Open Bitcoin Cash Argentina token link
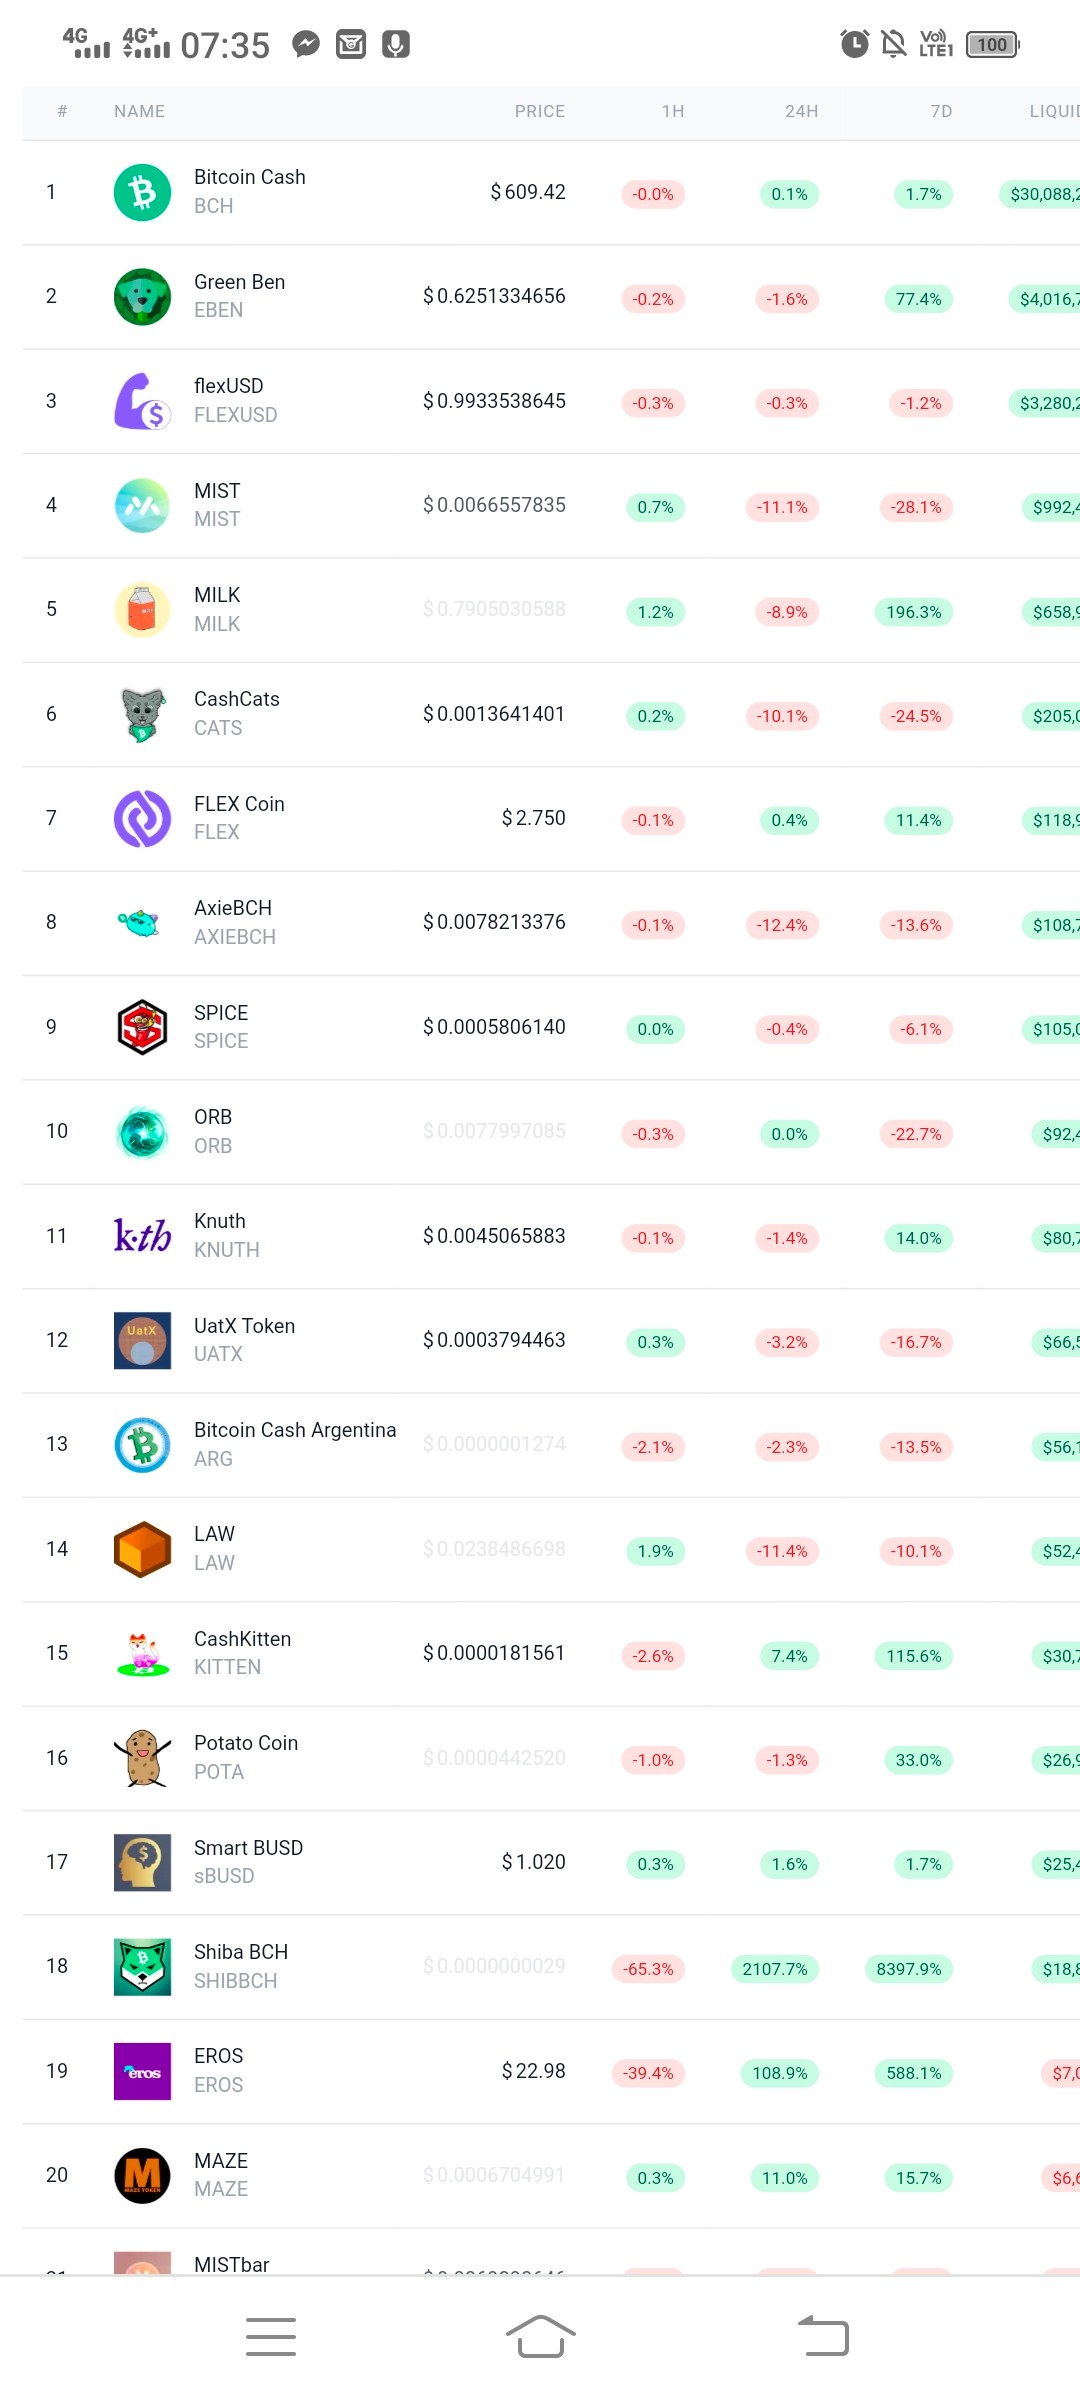The image size is (1080, 2400). click(x=295, y=1430)
